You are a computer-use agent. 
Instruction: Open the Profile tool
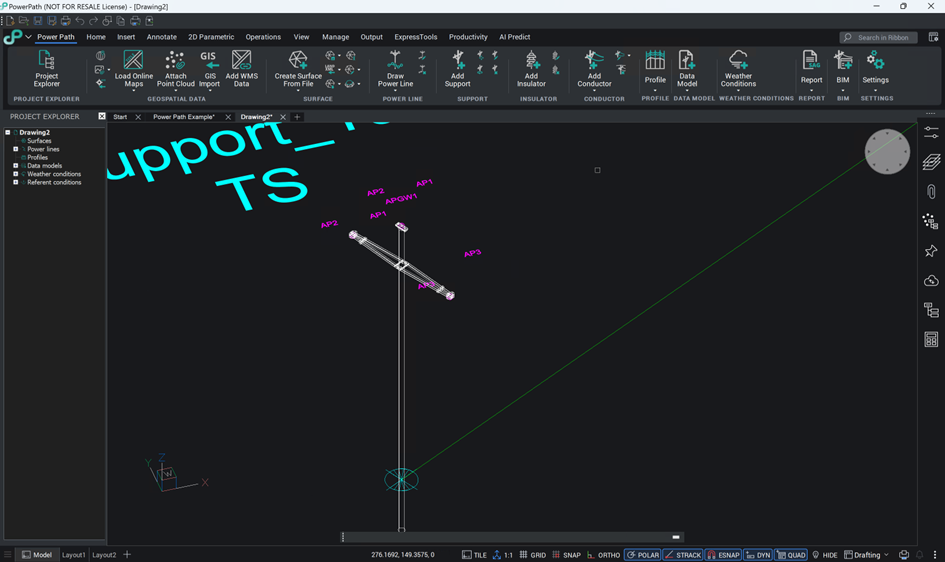pos(655,67)
